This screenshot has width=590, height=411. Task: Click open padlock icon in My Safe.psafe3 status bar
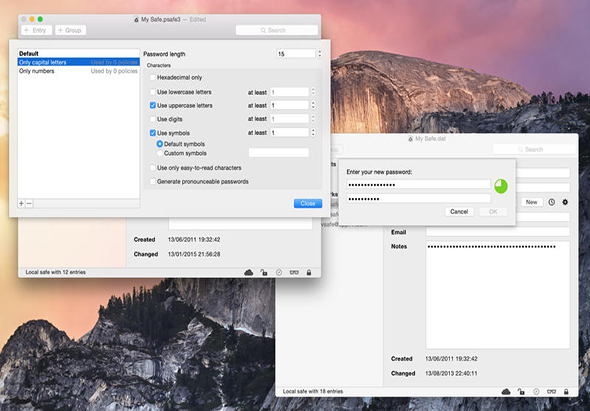click(264, 272)
